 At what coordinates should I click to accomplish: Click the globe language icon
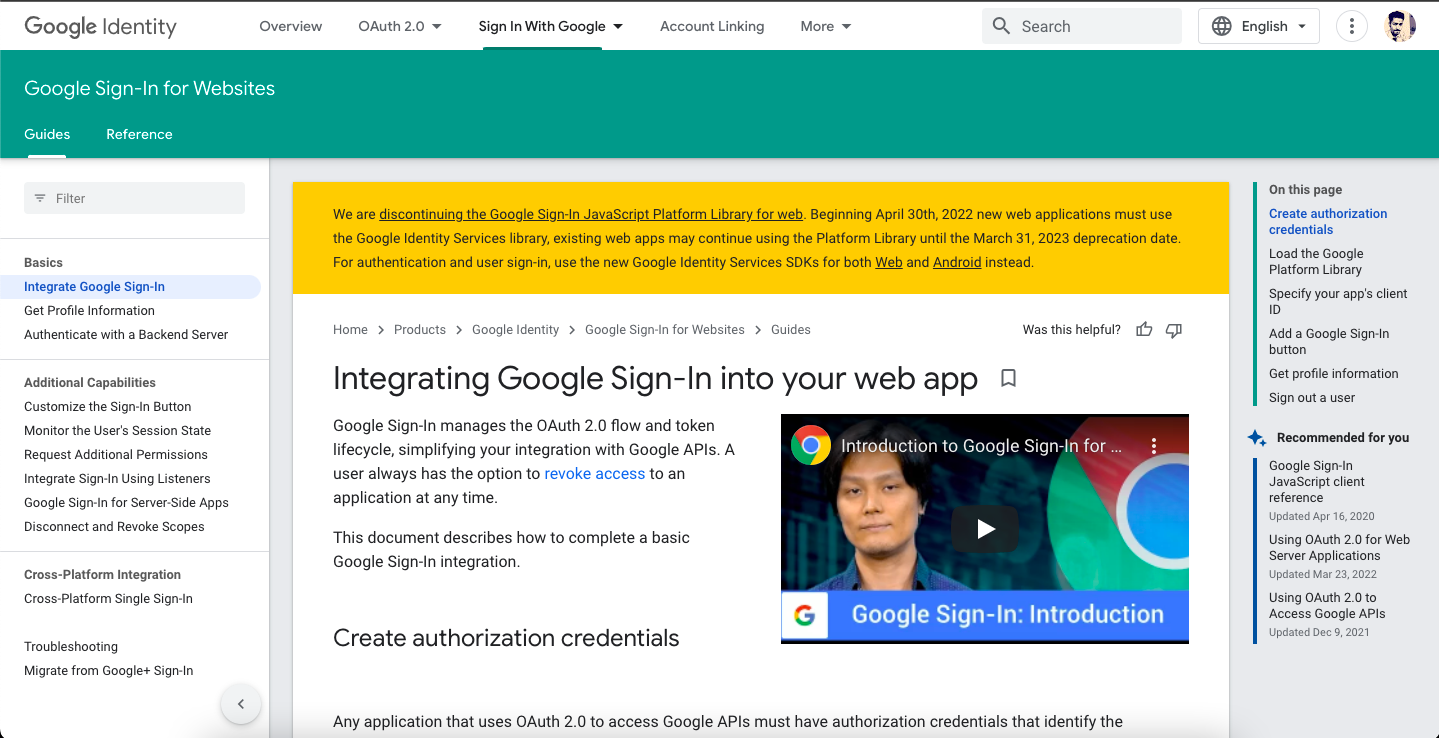(1221, 27)
